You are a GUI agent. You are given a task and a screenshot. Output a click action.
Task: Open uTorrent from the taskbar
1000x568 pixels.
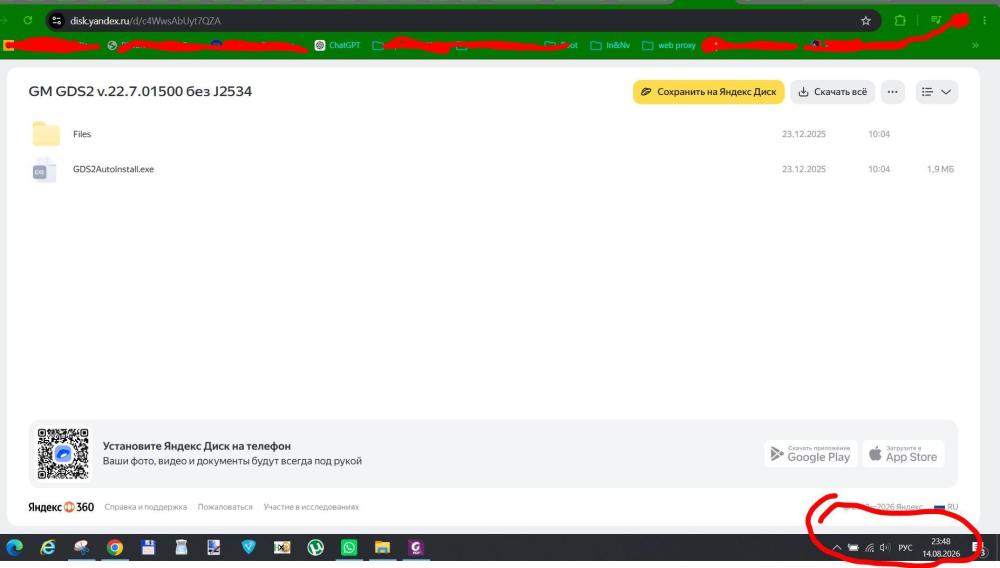click(315, 548)
